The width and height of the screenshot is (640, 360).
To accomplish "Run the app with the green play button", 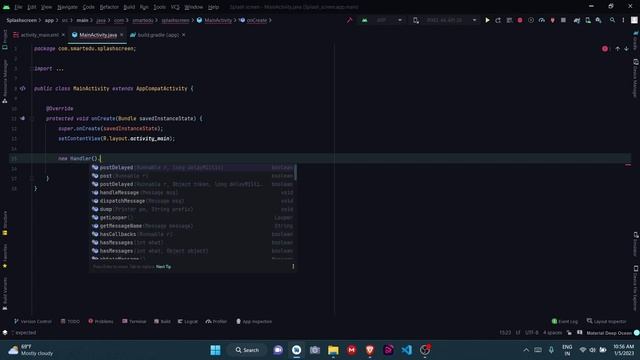I will coord(487,20).
